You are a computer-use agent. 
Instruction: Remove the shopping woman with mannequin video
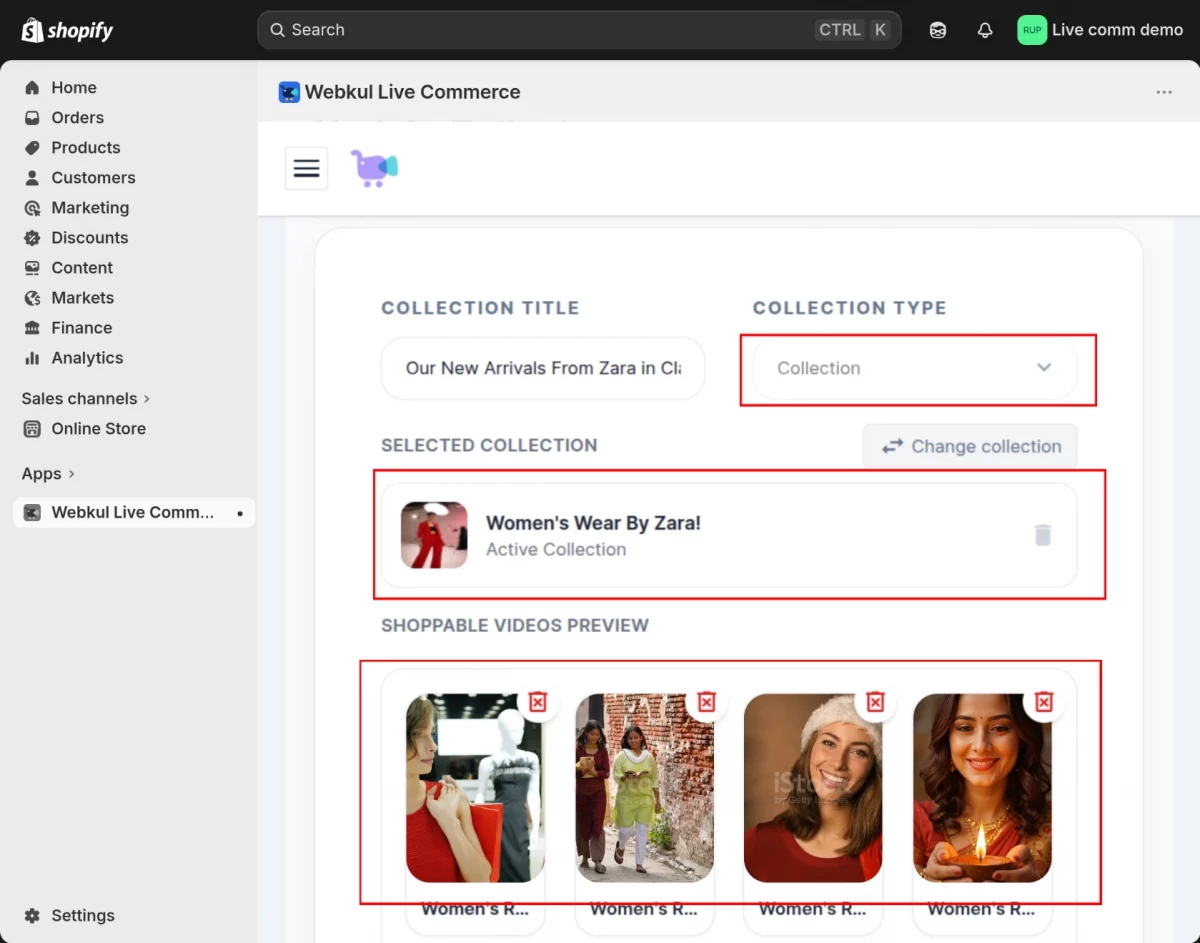pos(538,702)
